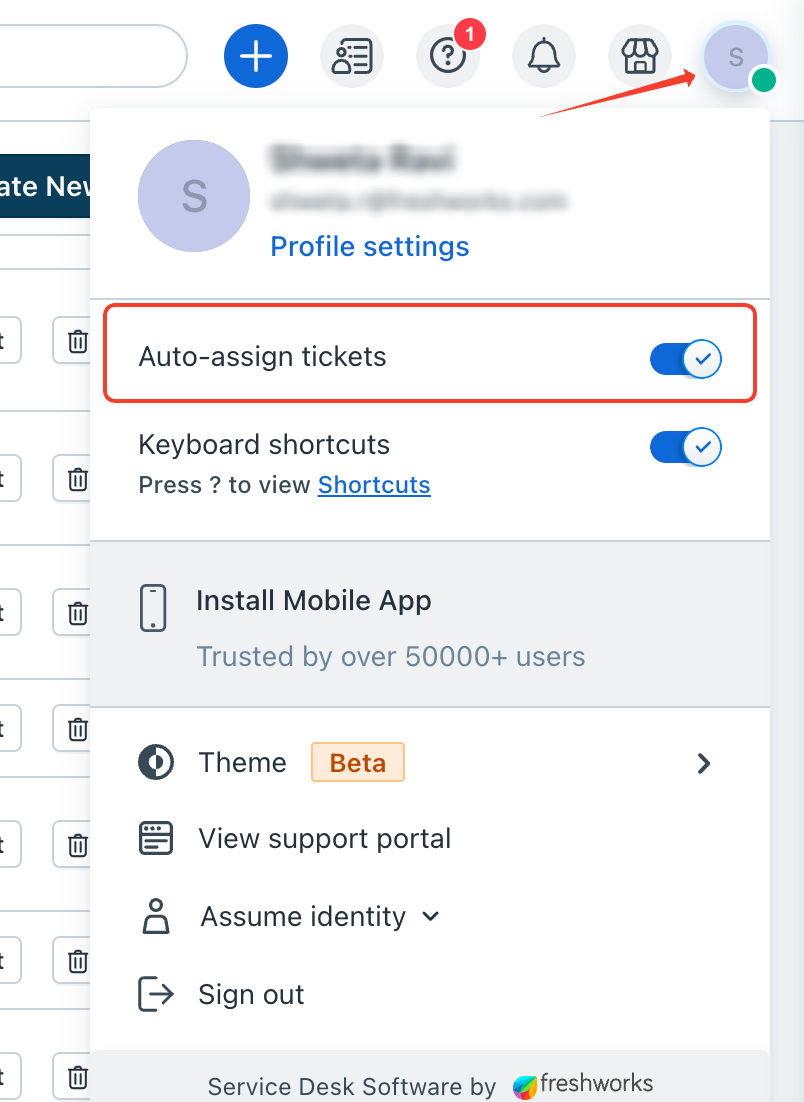Select View support portal
Viewport: 804px width, 1102px height.
(325, 838)
